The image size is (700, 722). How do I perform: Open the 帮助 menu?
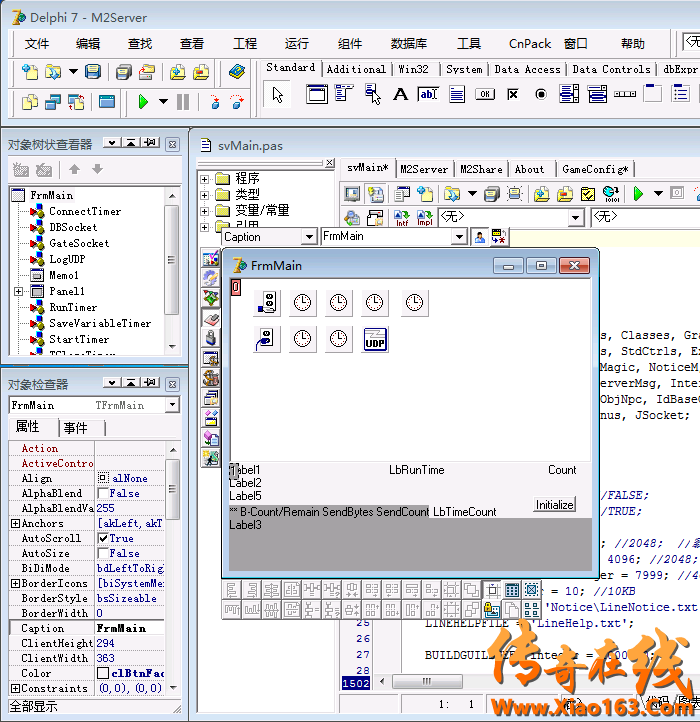click(632, 44)
